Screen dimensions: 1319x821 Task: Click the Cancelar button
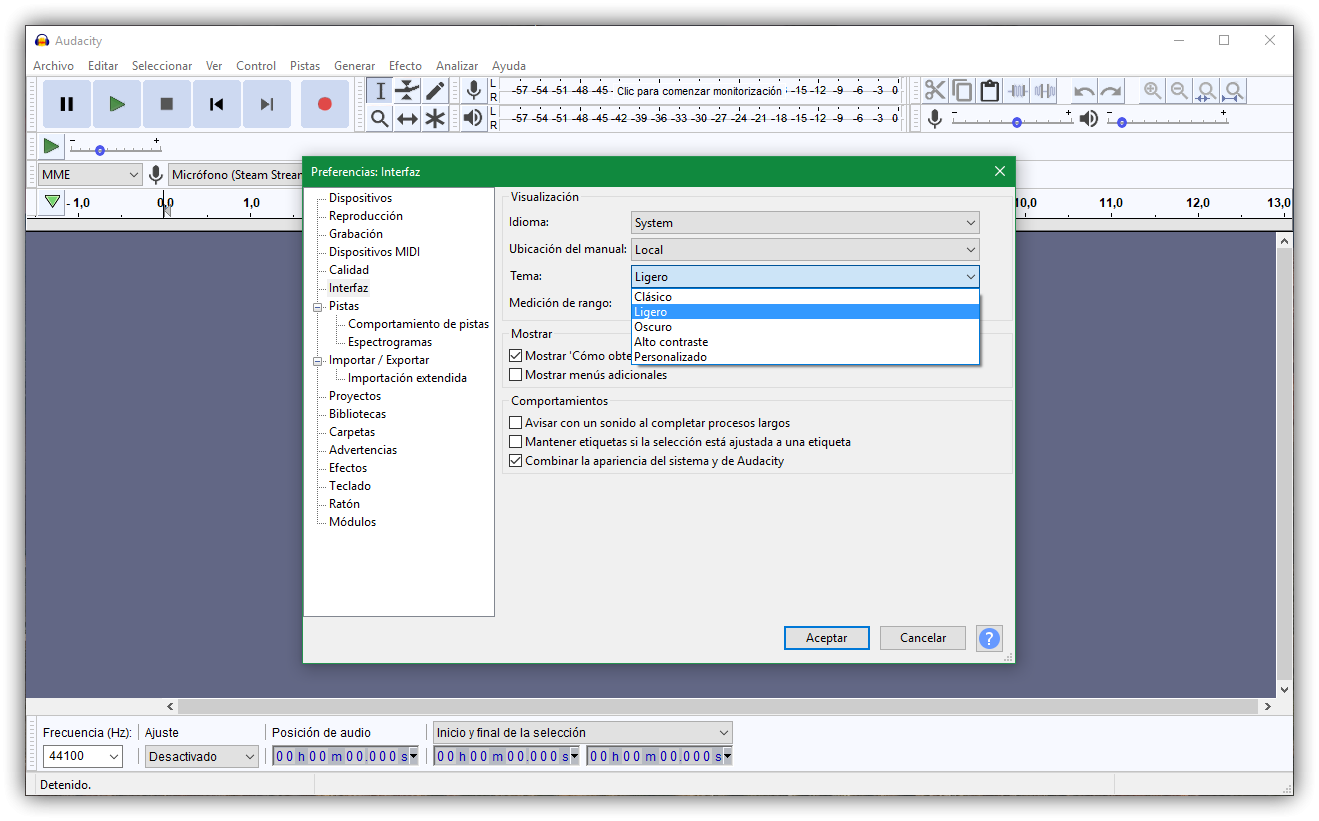[x=923, y=638]
